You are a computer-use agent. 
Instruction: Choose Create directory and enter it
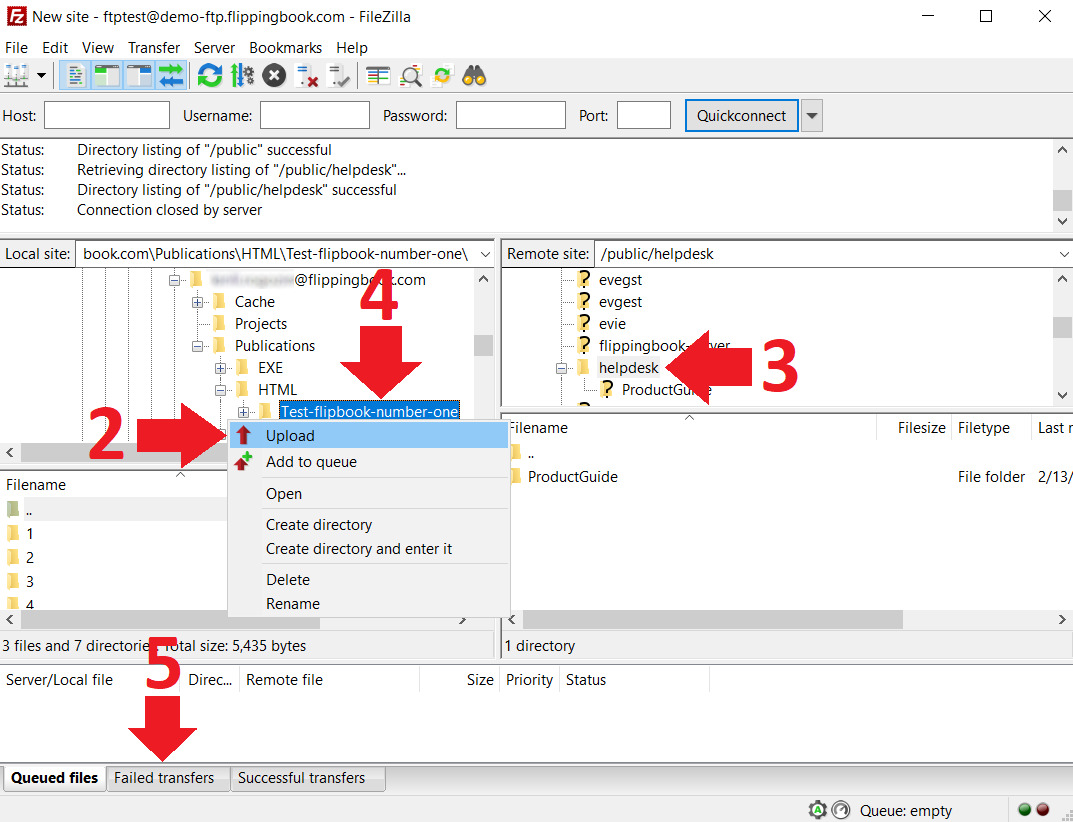(x=369, y=549)
